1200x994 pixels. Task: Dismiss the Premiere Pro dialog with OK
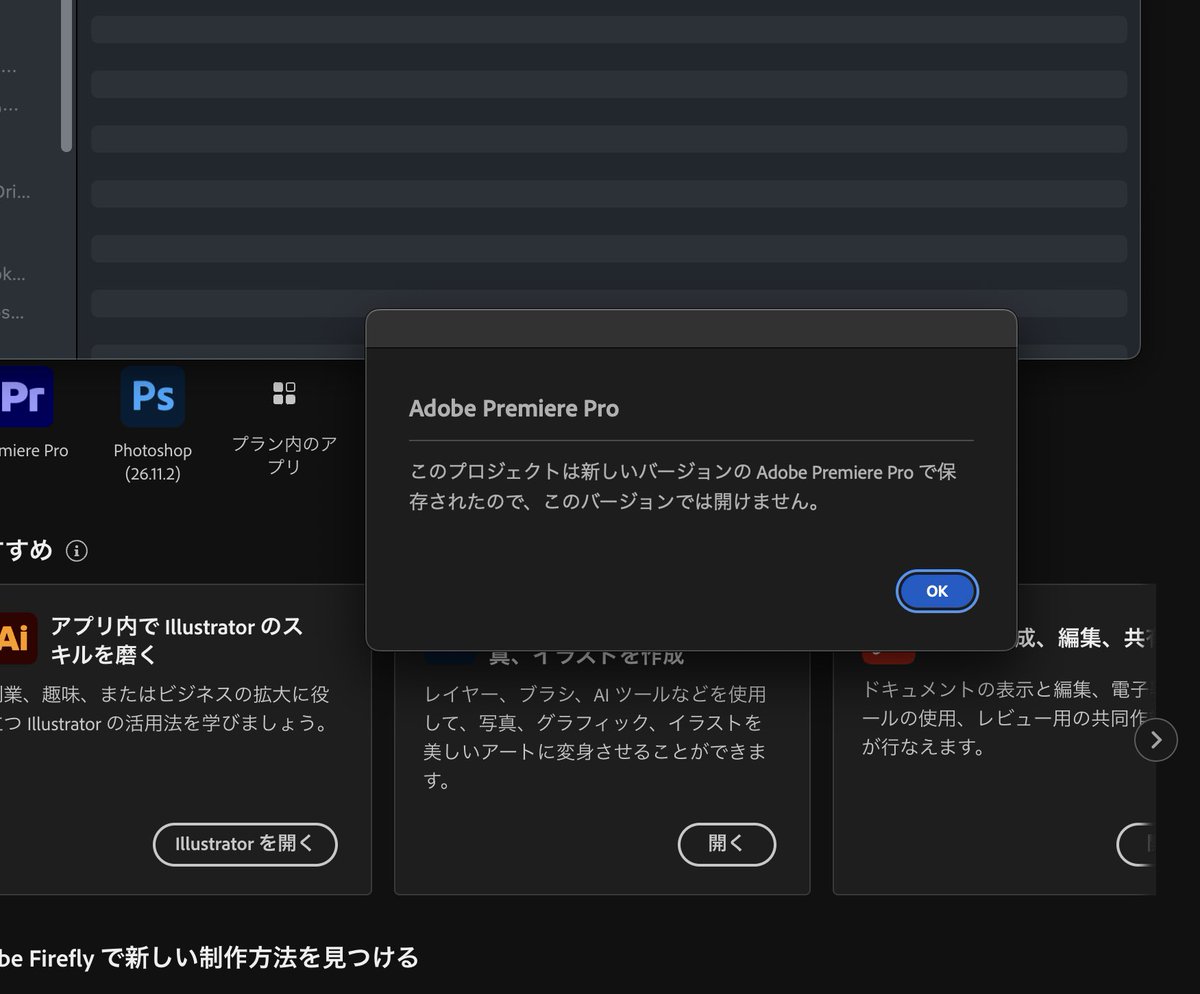click(x=936, y=591)
